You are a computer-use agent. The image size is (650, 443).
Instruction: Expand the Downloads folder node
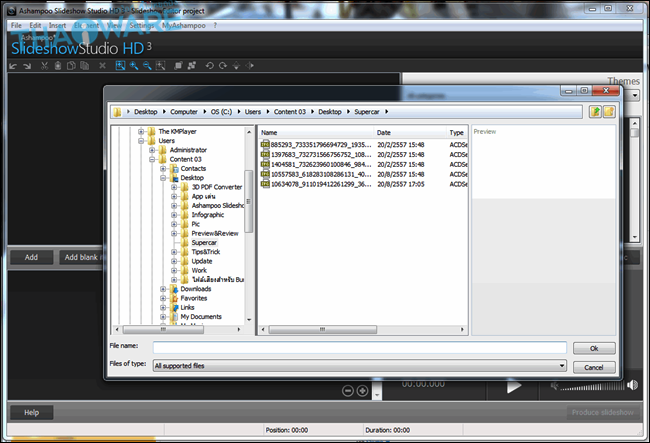pyautogui.click(x=163, y=289)
